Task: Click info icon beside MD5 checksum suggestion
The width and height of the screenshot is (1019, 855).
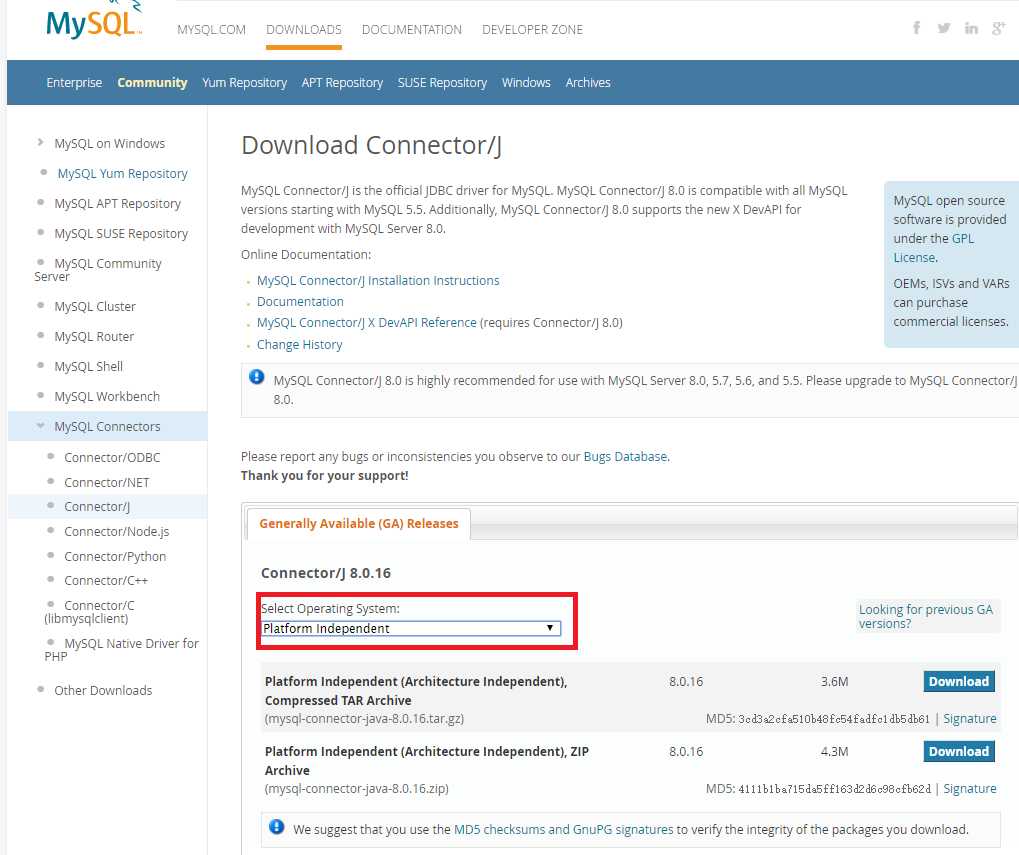Action: coord(276,826)
